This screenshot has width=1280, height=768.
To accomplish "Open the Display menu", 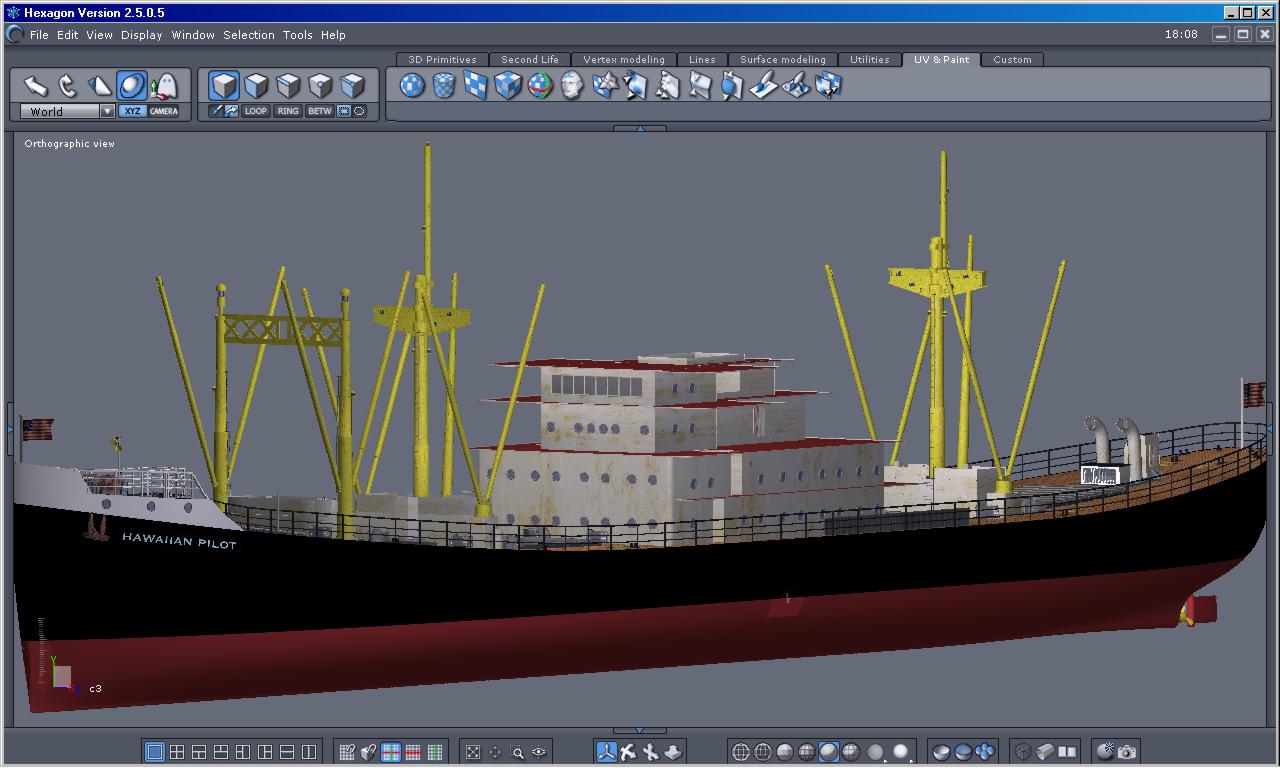I will [141, 35].
